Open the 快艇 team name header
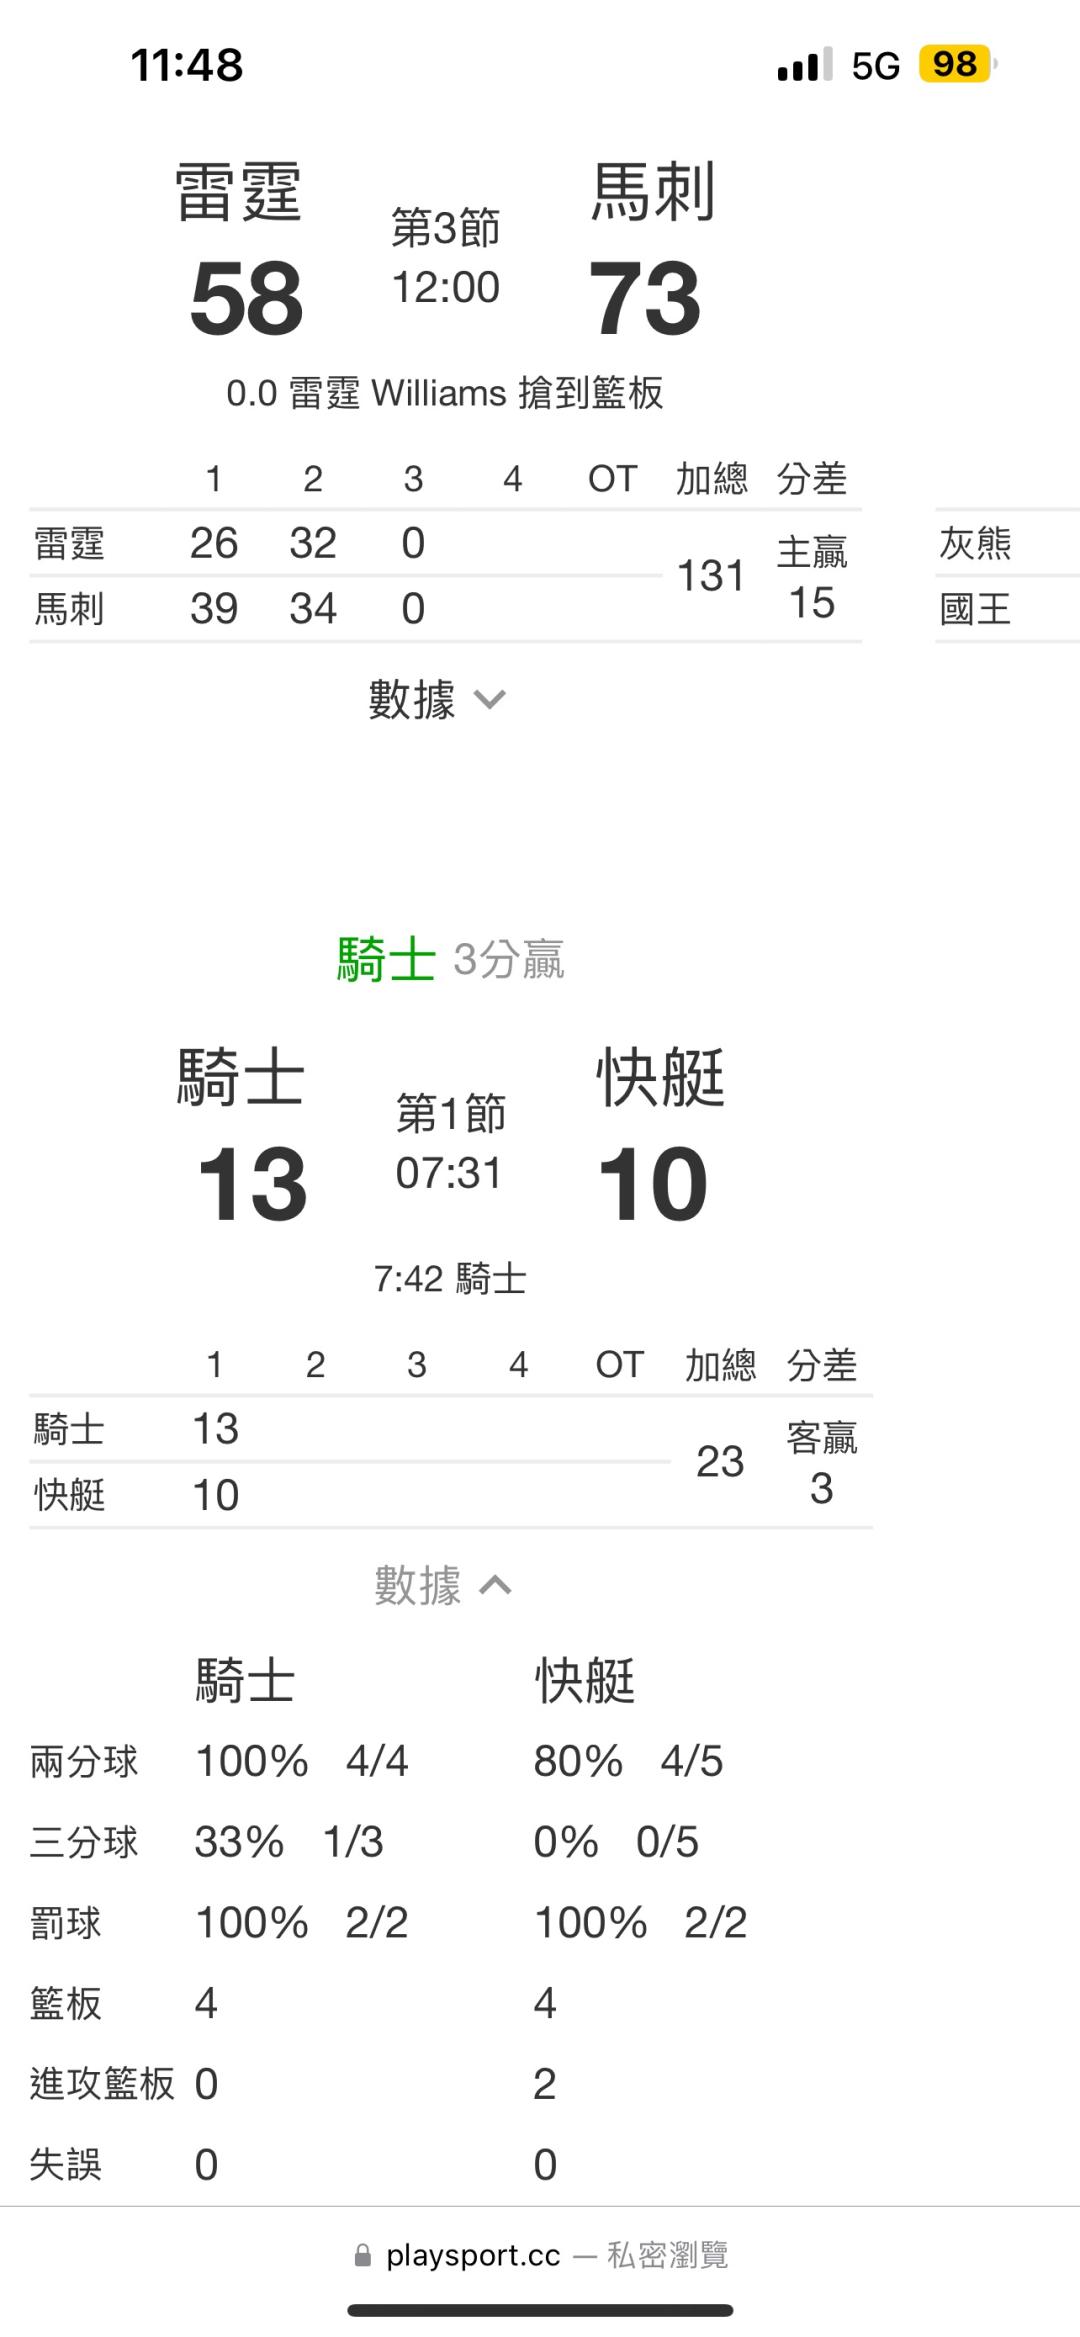This screenshot has height=2337, width=1080. tap(660, 1079)
